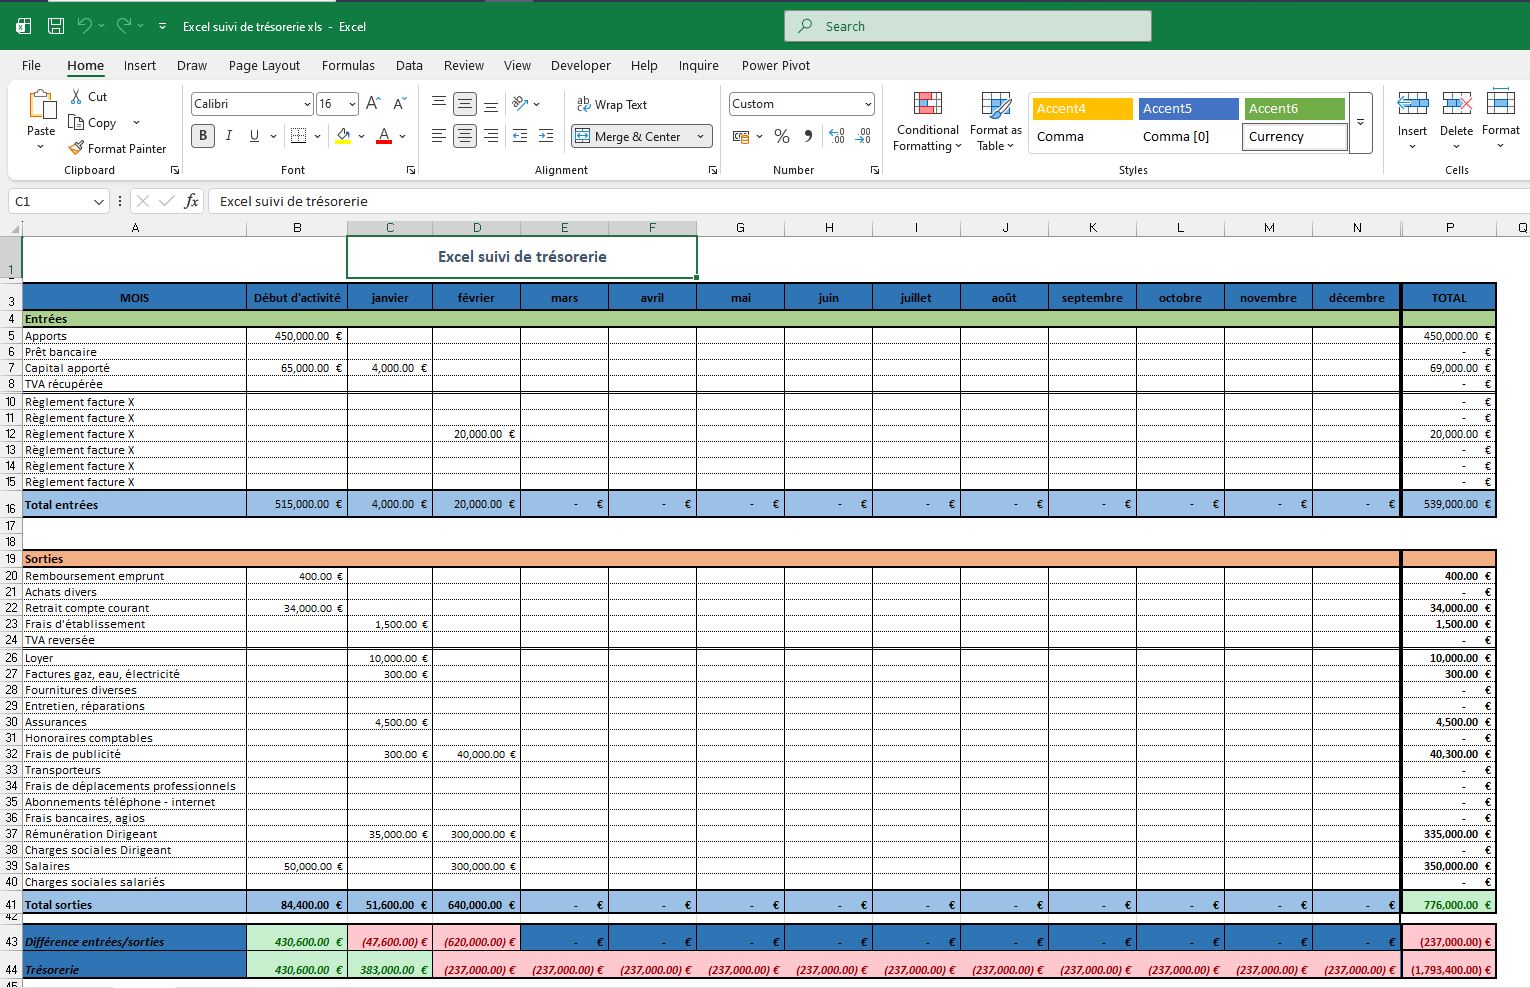1530x988 pixels.
Task: Click the Paste clipboard icon
Action: pyautogui.click(x=41, y=105)
